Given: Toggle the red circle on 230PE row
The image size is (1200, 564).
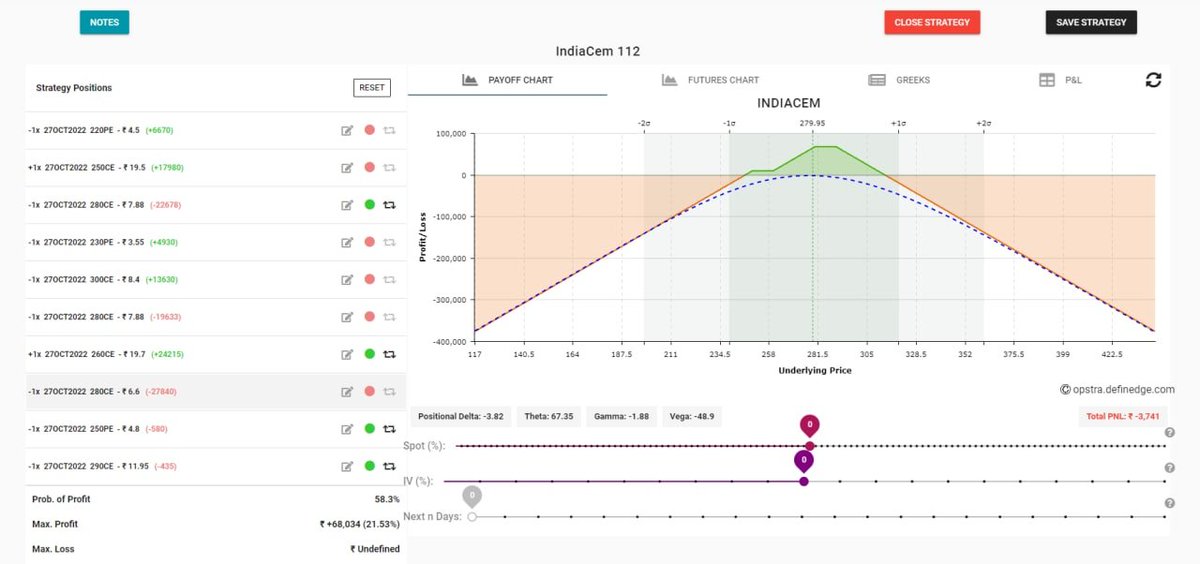Looking at the screenshot, I should point(369,242).
